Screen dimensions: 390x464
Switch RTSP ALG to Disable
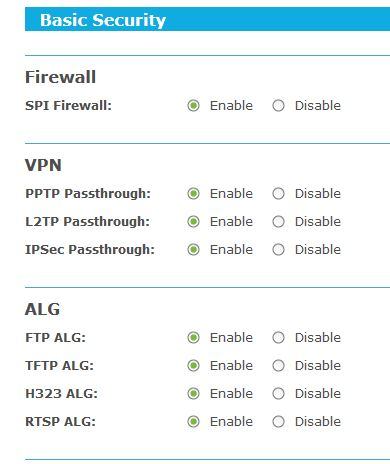point(278,422)
